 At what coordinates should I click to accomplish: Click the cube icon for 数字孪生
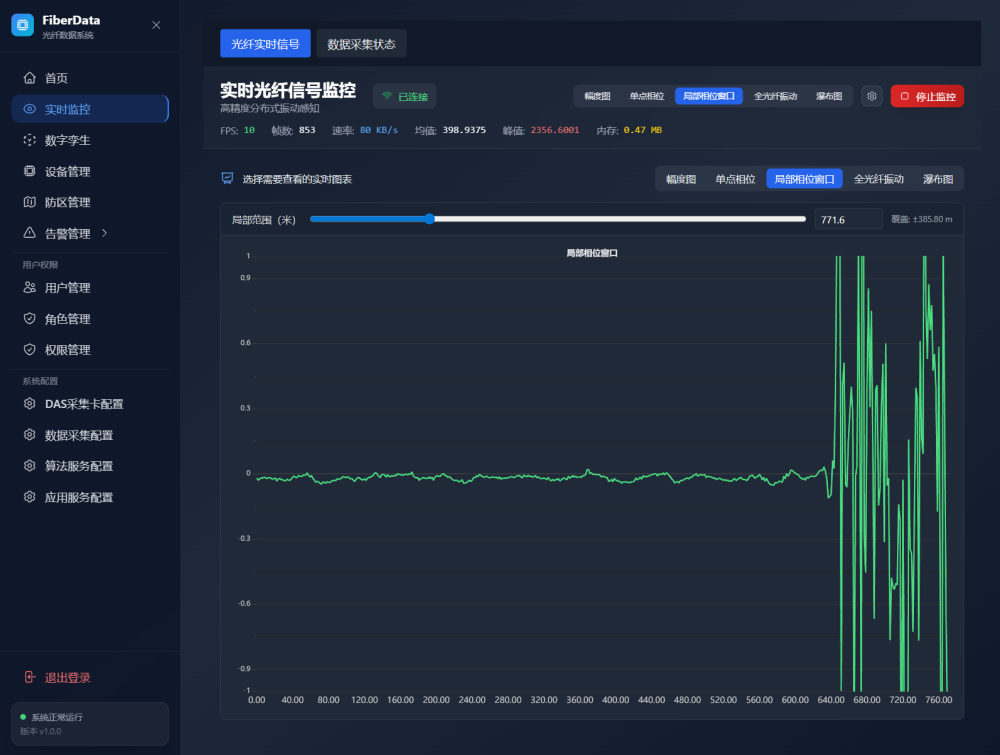coord(30,140)
